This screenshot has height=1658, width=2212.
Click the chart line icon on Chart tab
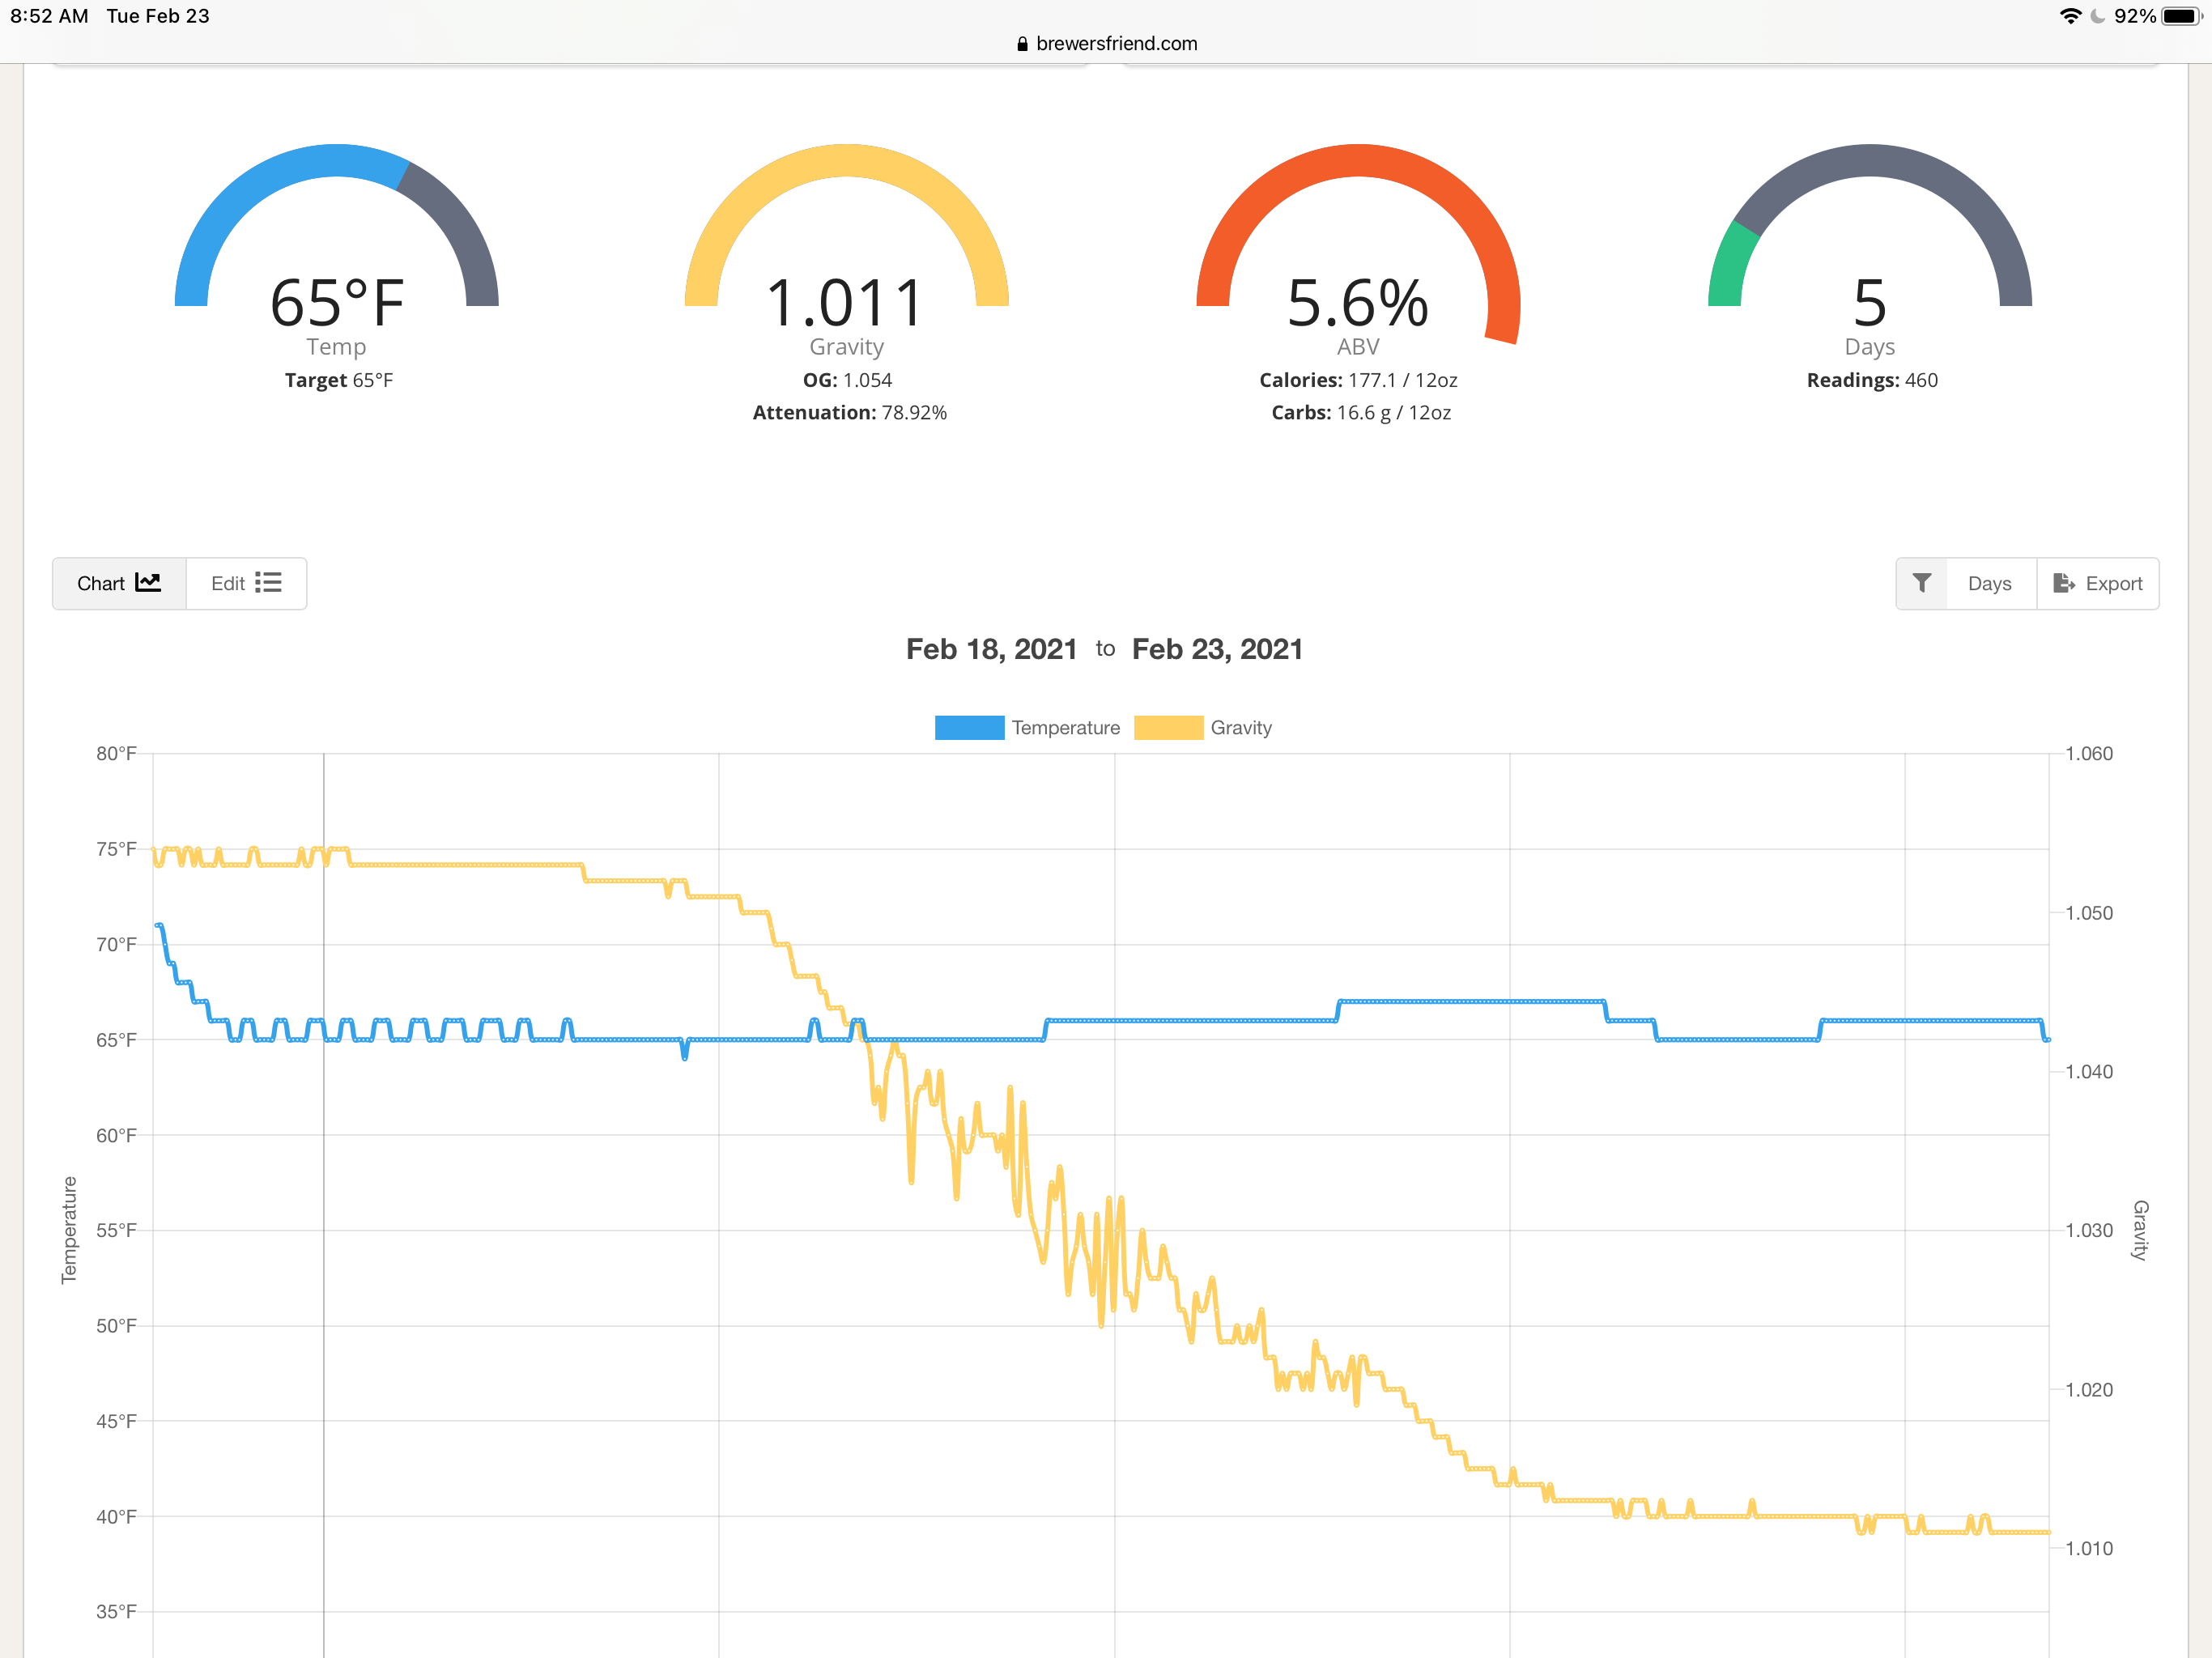pos(148,582)
